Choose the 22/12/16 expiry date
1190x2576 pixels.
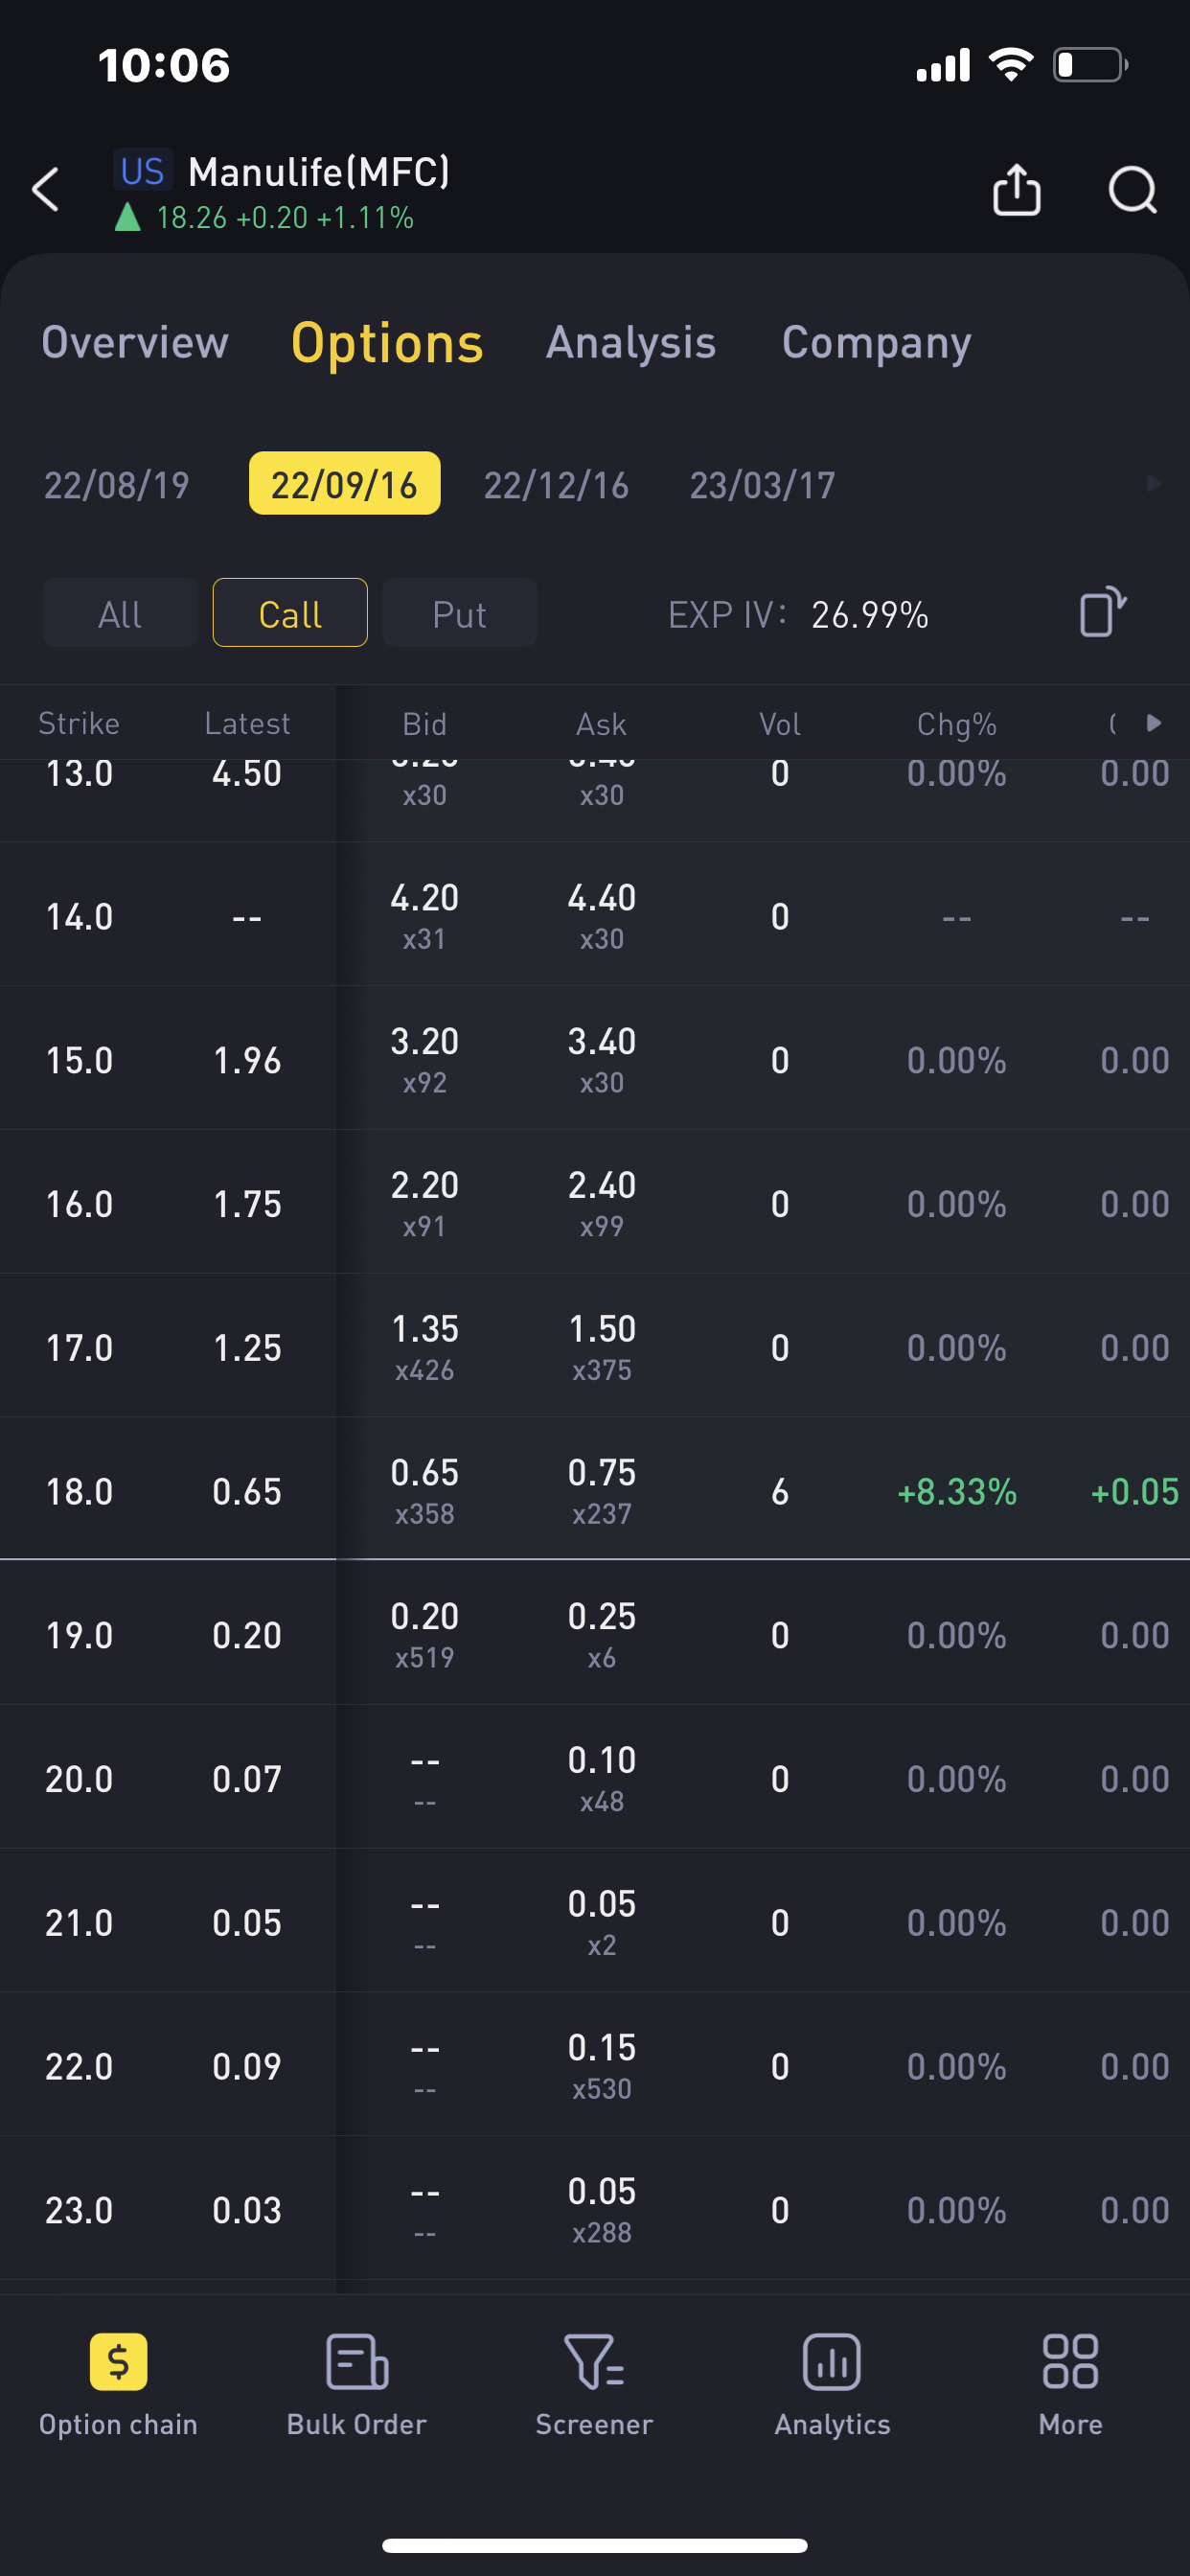click(557, 485)
